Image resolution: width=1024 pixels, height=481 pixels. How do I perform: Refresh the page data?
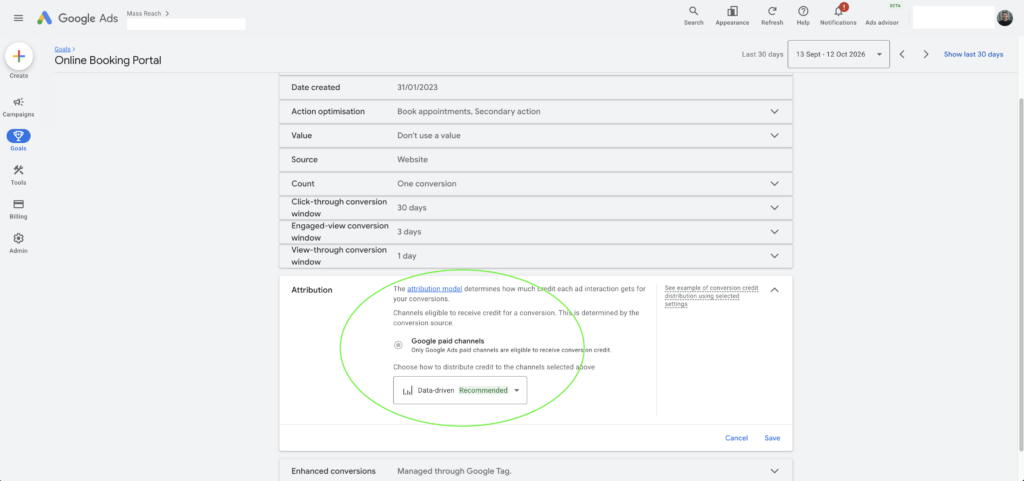pyautogui.click(x=772, y=16)
